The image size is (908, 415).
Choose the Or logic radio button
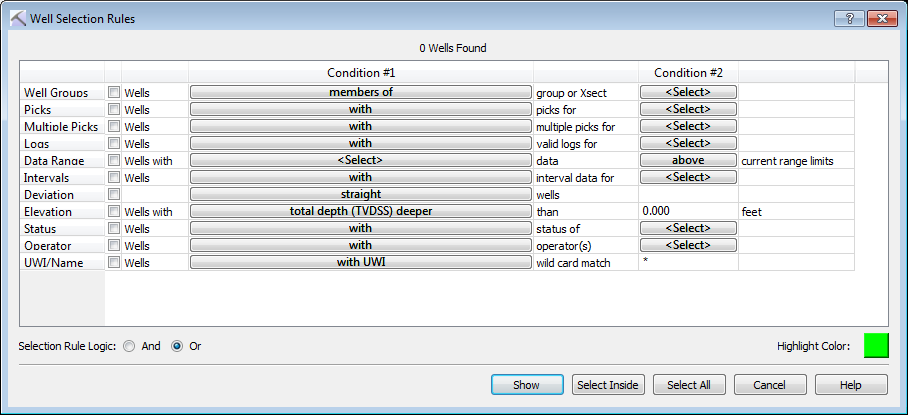(178, 346)
